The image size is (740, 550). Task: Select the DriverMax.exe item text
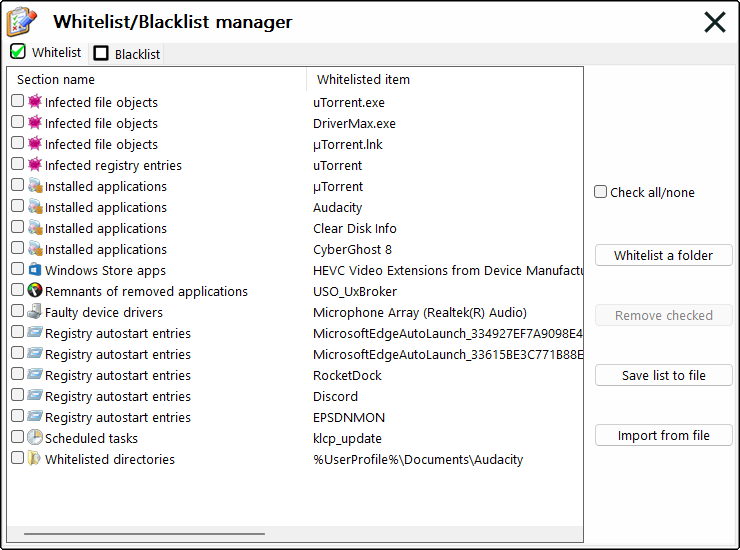pyautogui.click(x=354, y=124)
